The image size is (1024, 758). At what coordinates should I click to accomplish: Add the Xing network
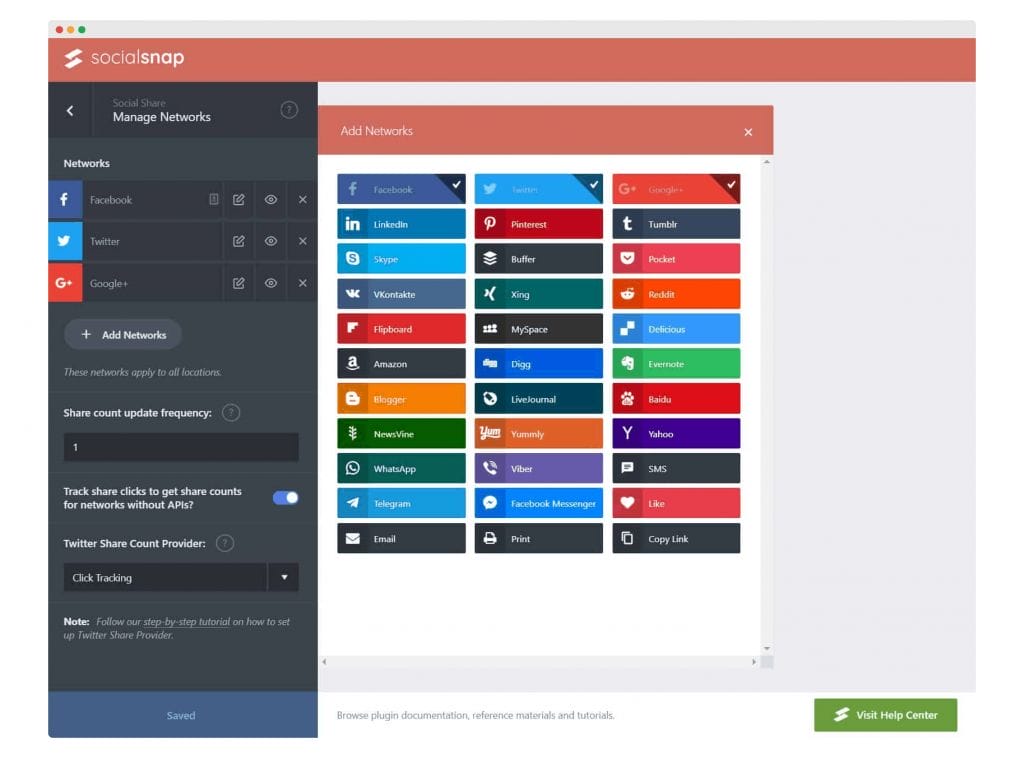[x=538, y=294]
